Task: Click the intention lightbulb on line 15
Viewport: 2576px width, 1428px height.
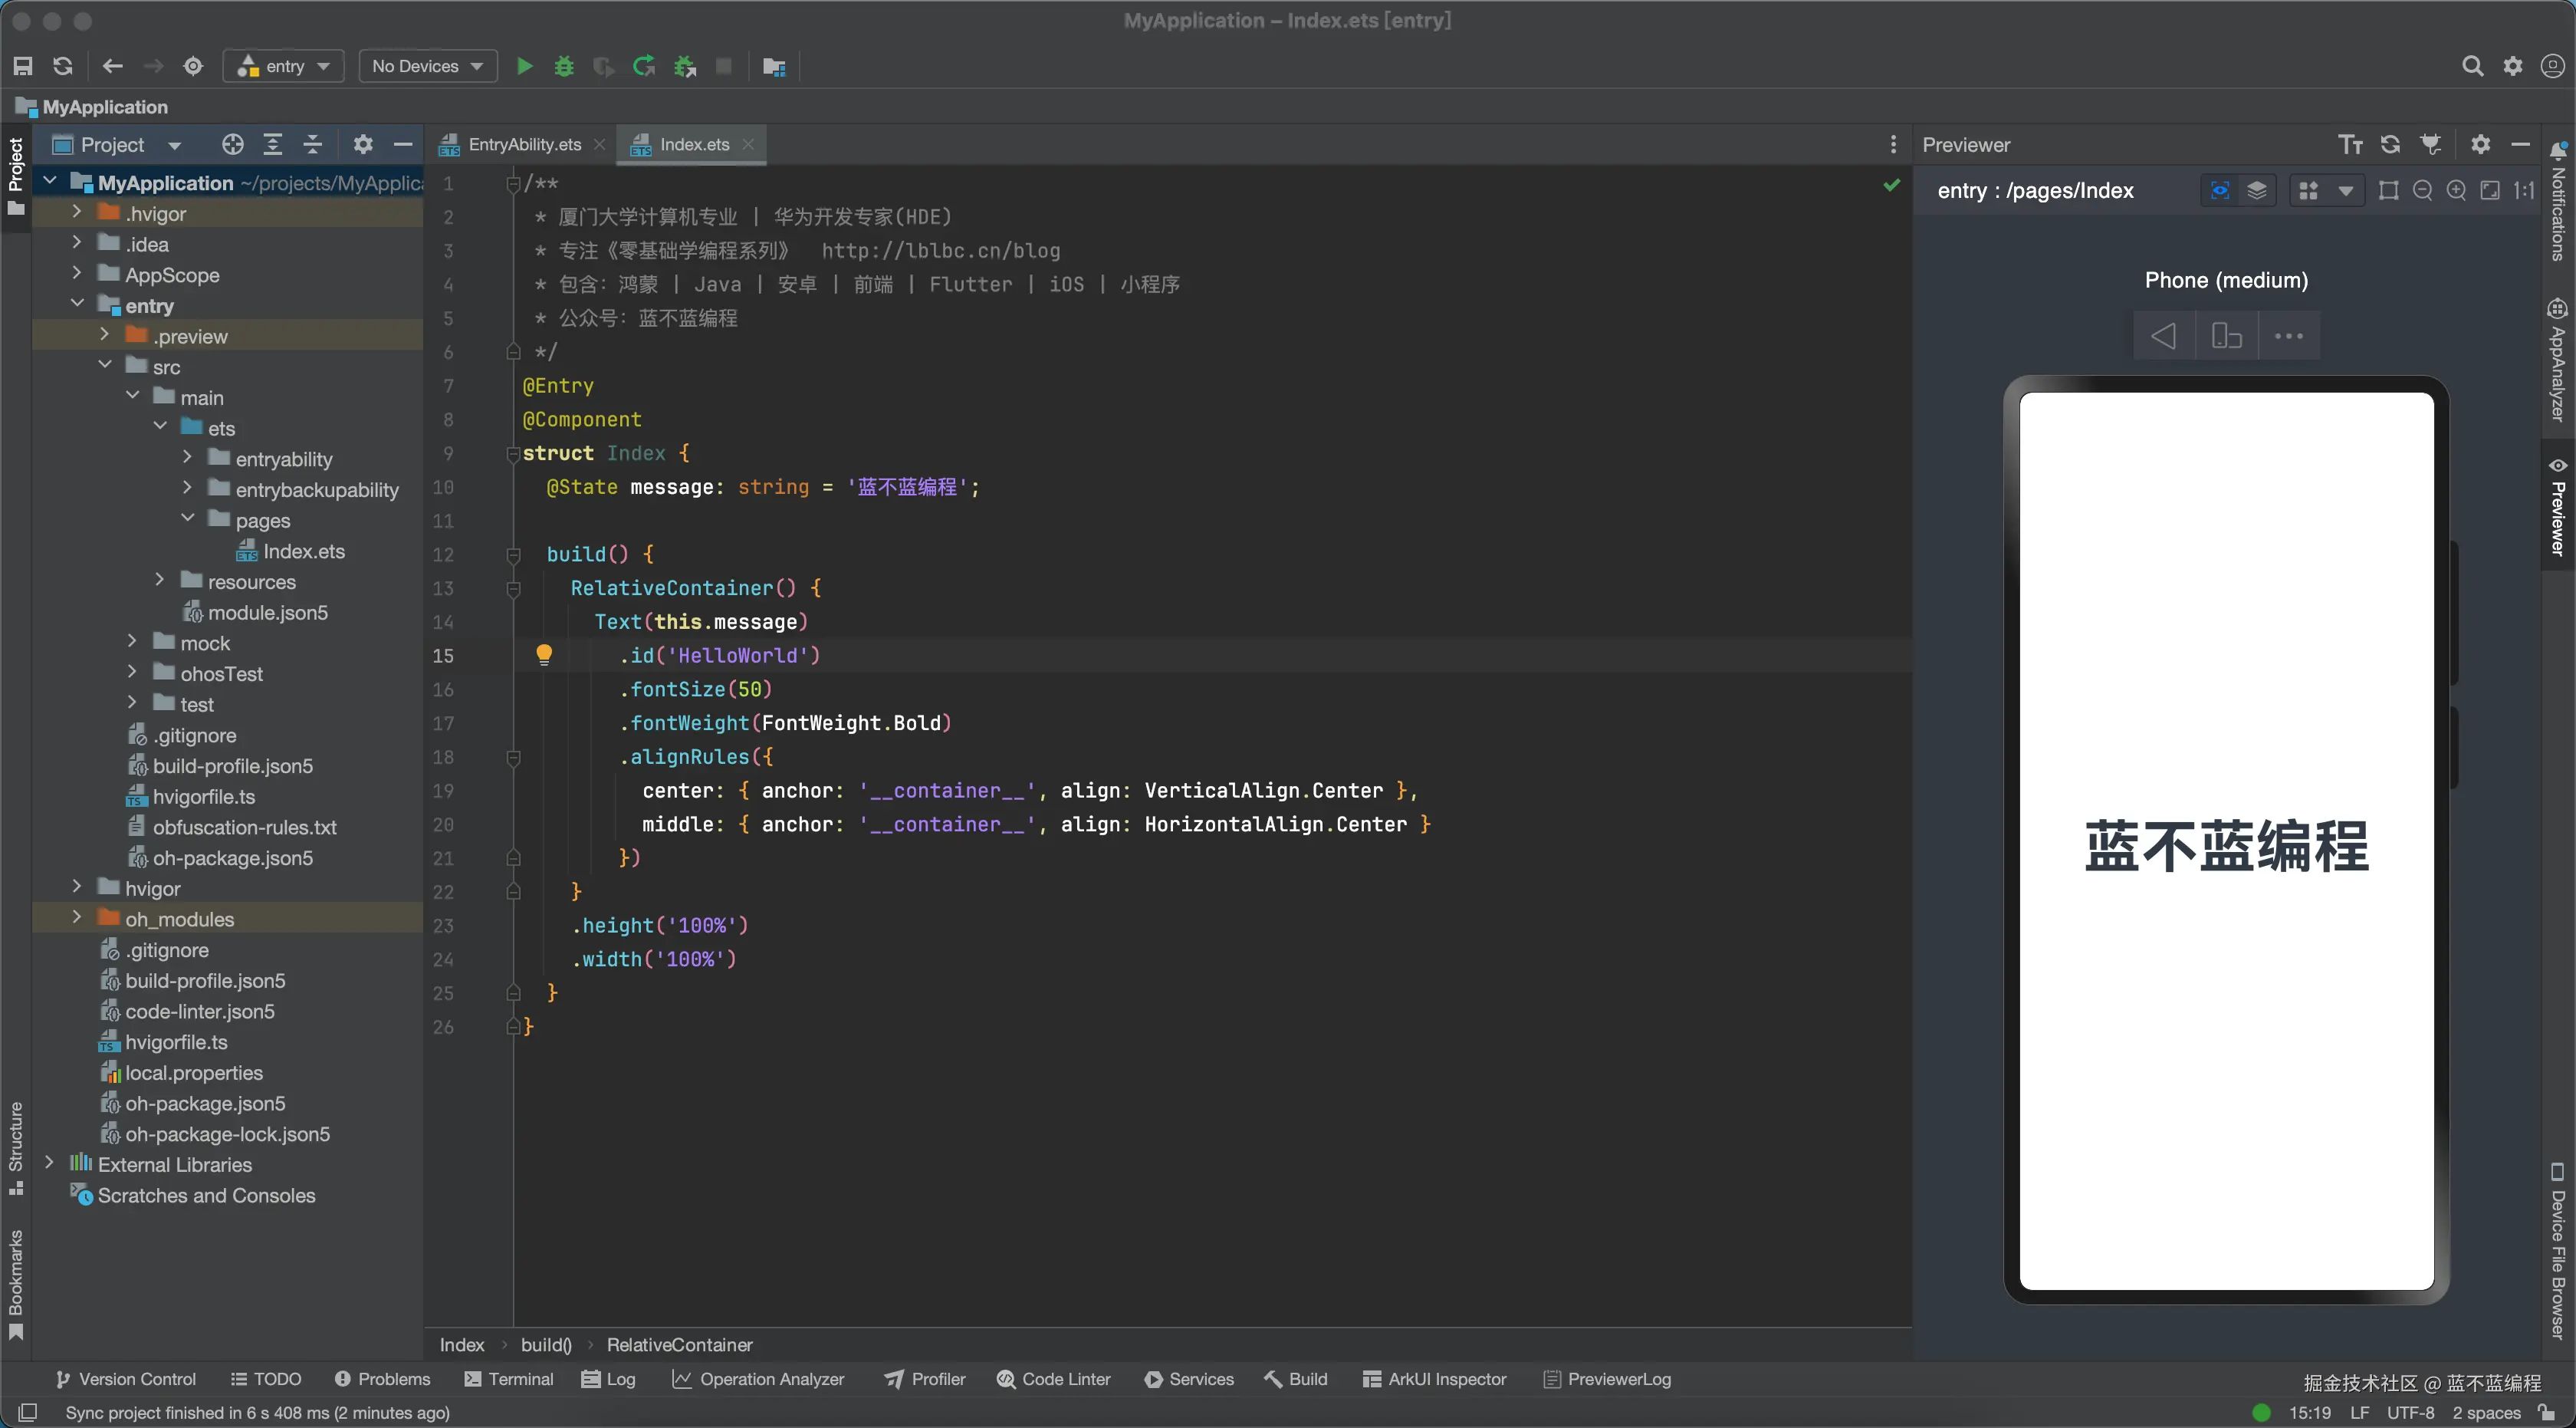Action: [544, 655]
